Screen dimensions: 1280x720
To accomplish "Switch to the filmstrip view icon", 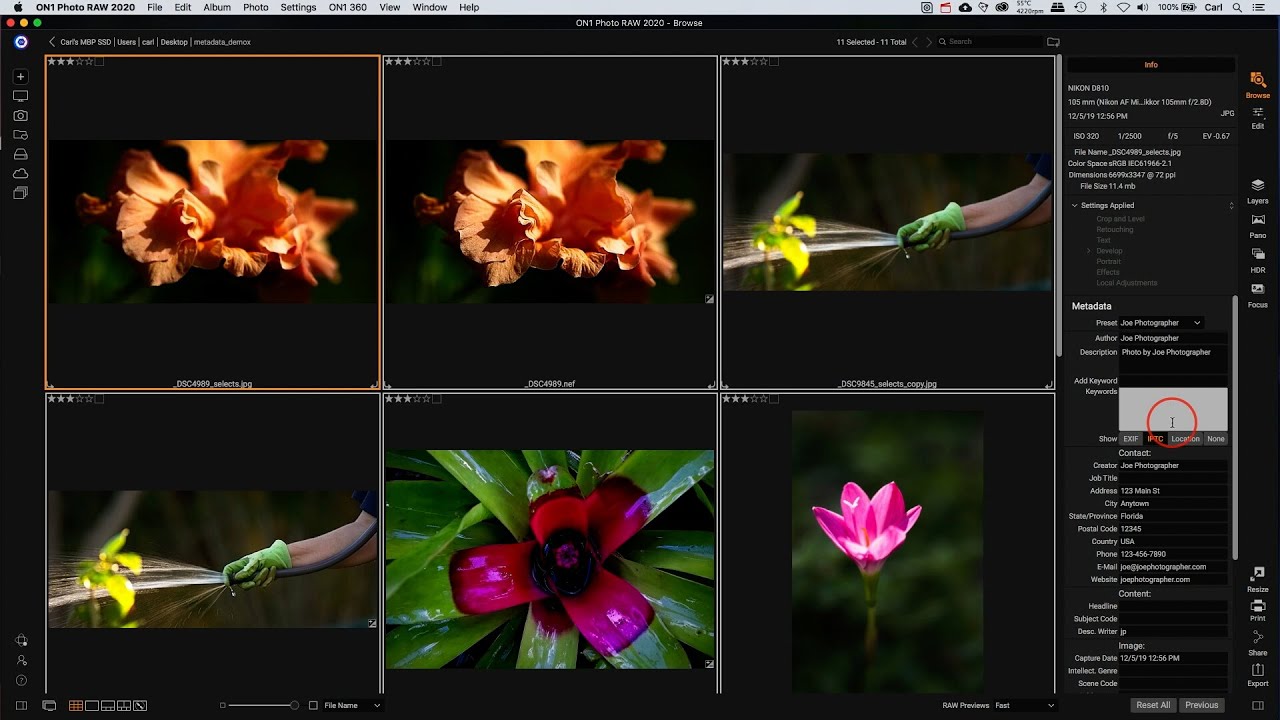I will click(108, 706).
